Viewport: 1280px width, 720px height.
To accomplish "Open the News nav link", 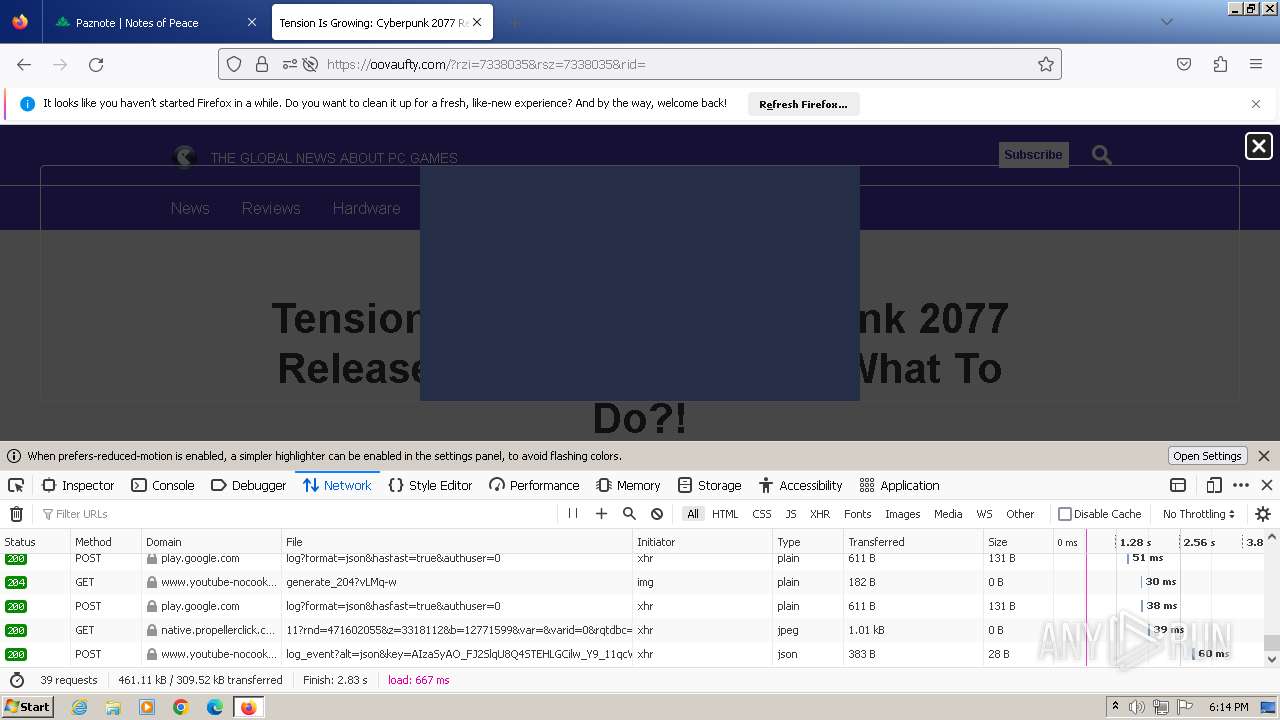I will [x=190, y=208].
